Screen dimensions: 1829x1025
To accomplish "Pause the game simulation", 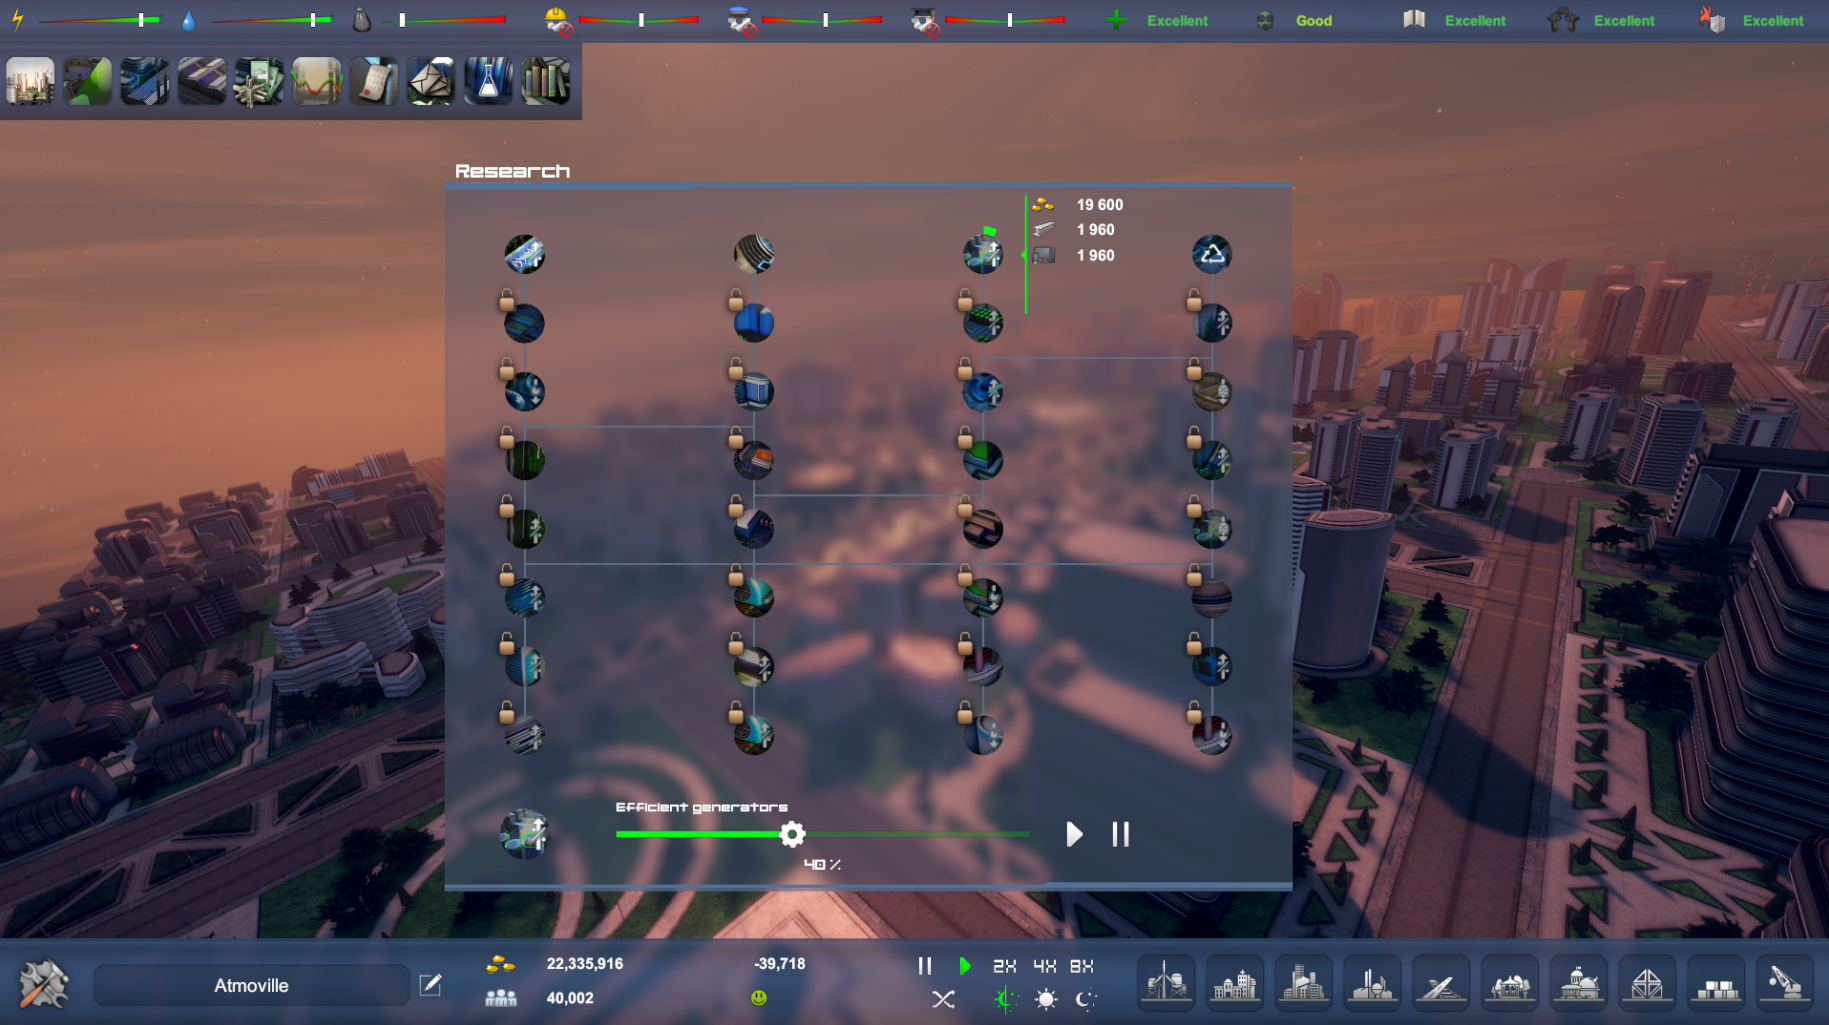I will pos(925,966).
